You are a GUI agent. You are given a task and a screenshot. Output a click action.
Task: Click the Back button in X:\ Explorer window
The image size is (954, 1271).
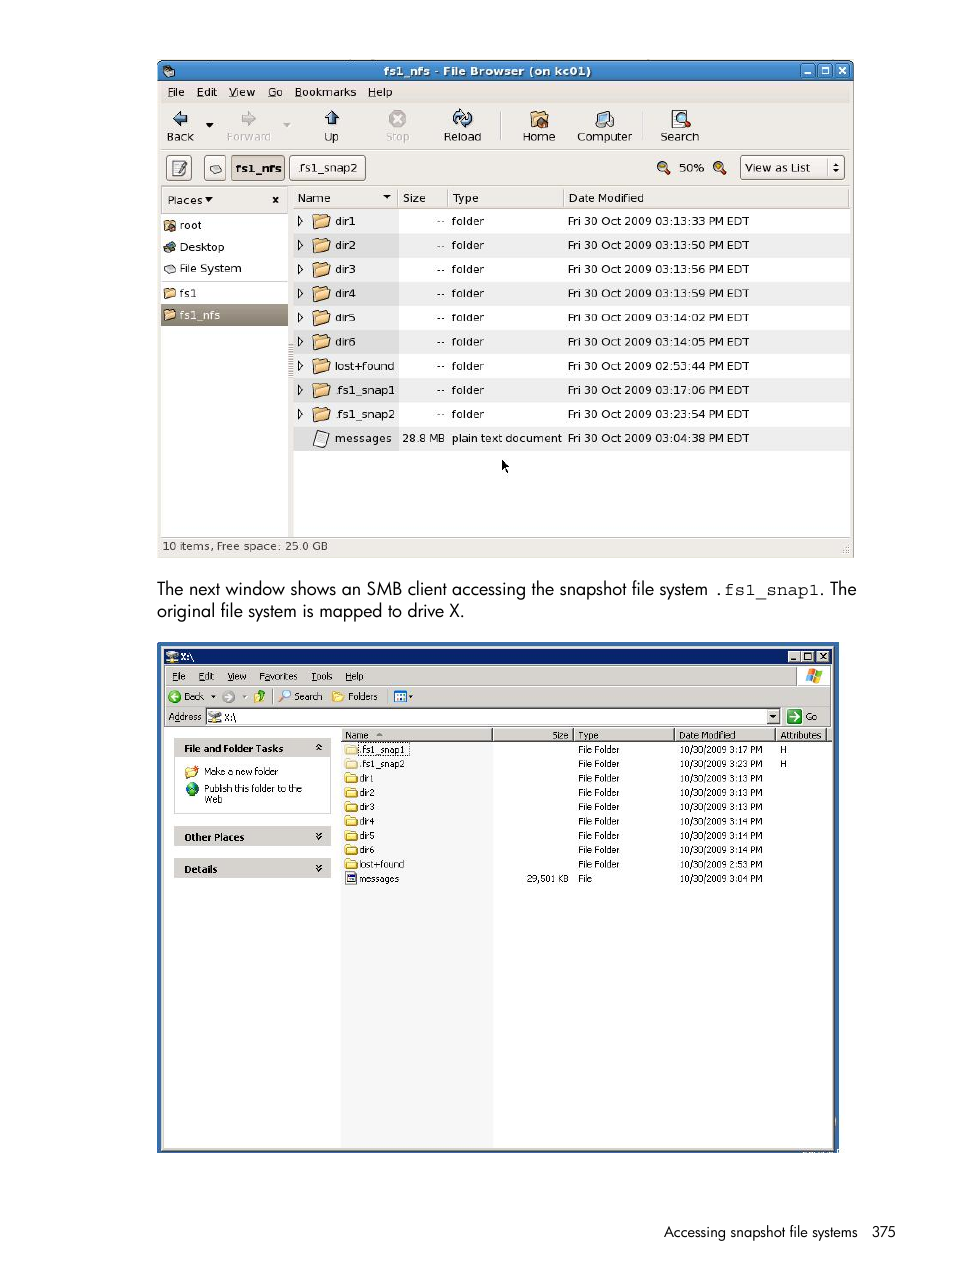187,697
